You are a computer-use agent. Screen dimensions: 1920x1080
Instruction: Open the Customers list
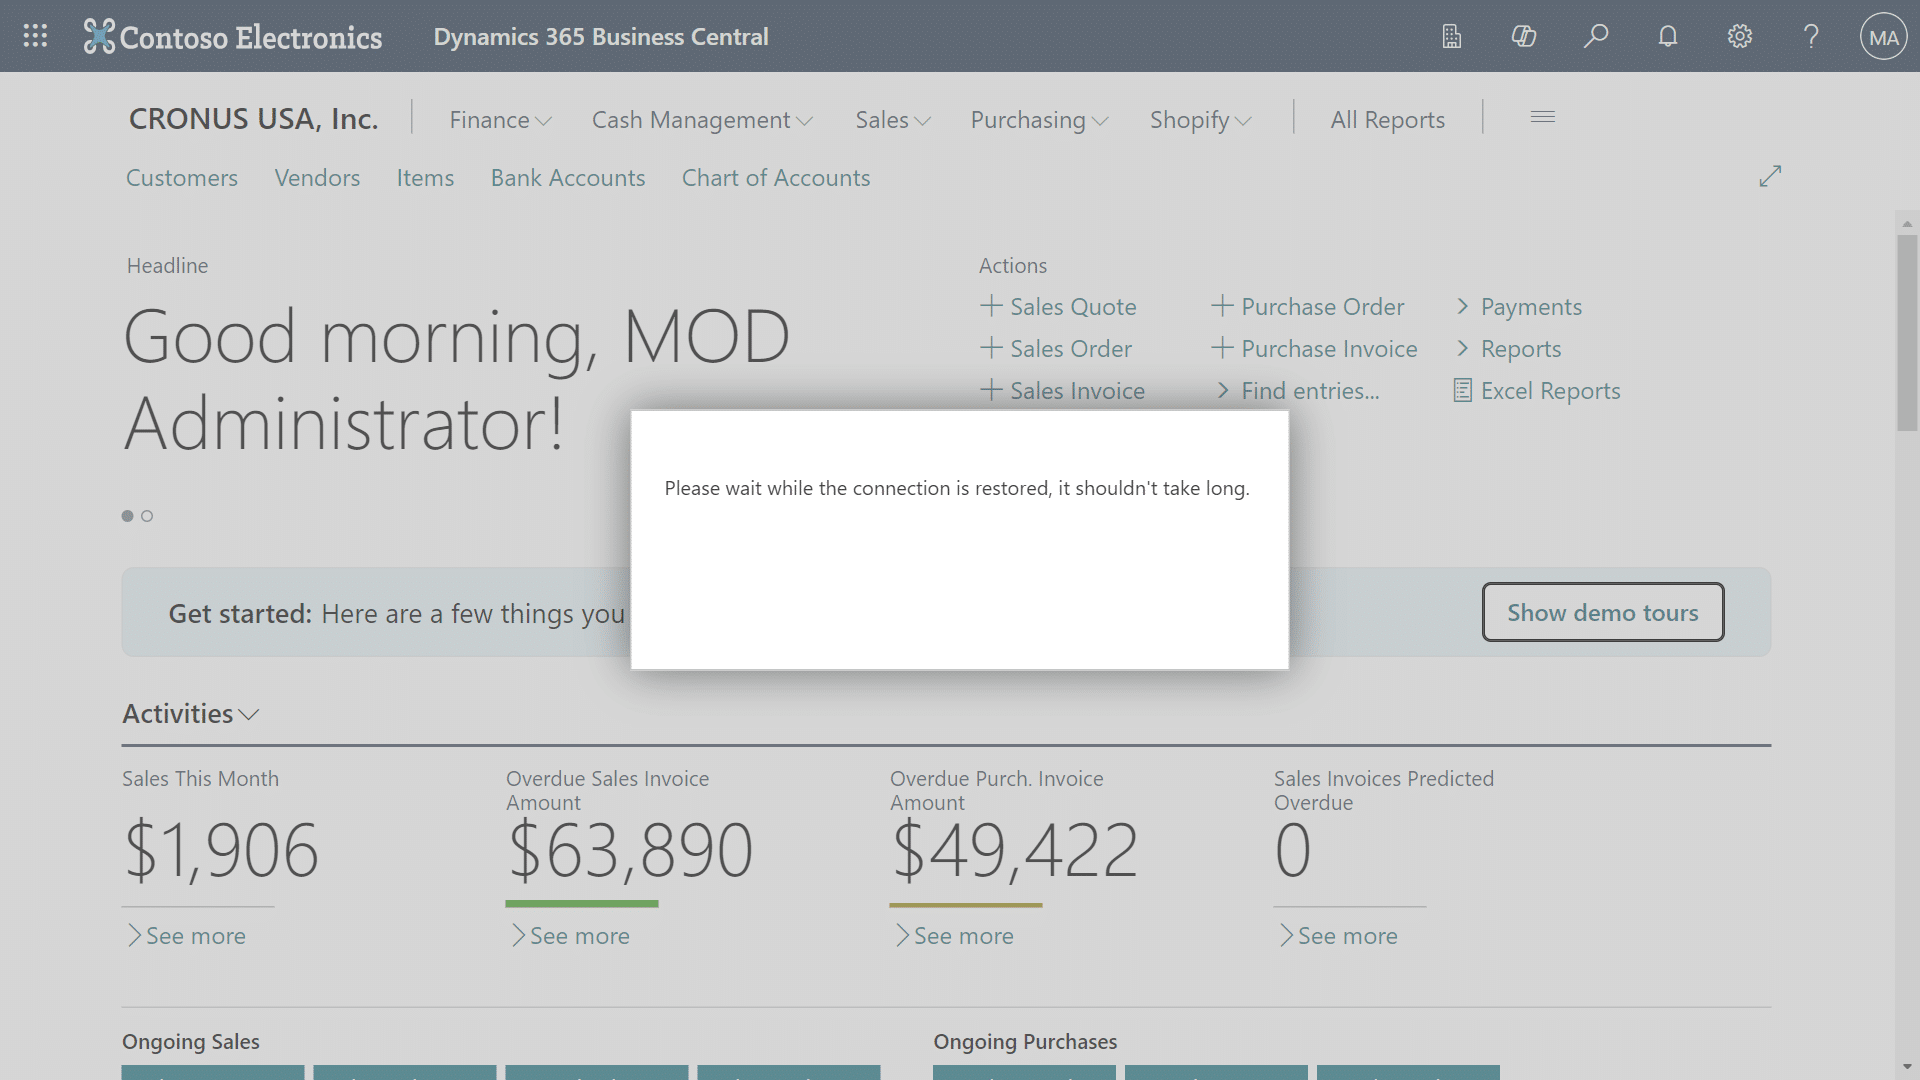(182, 178)
